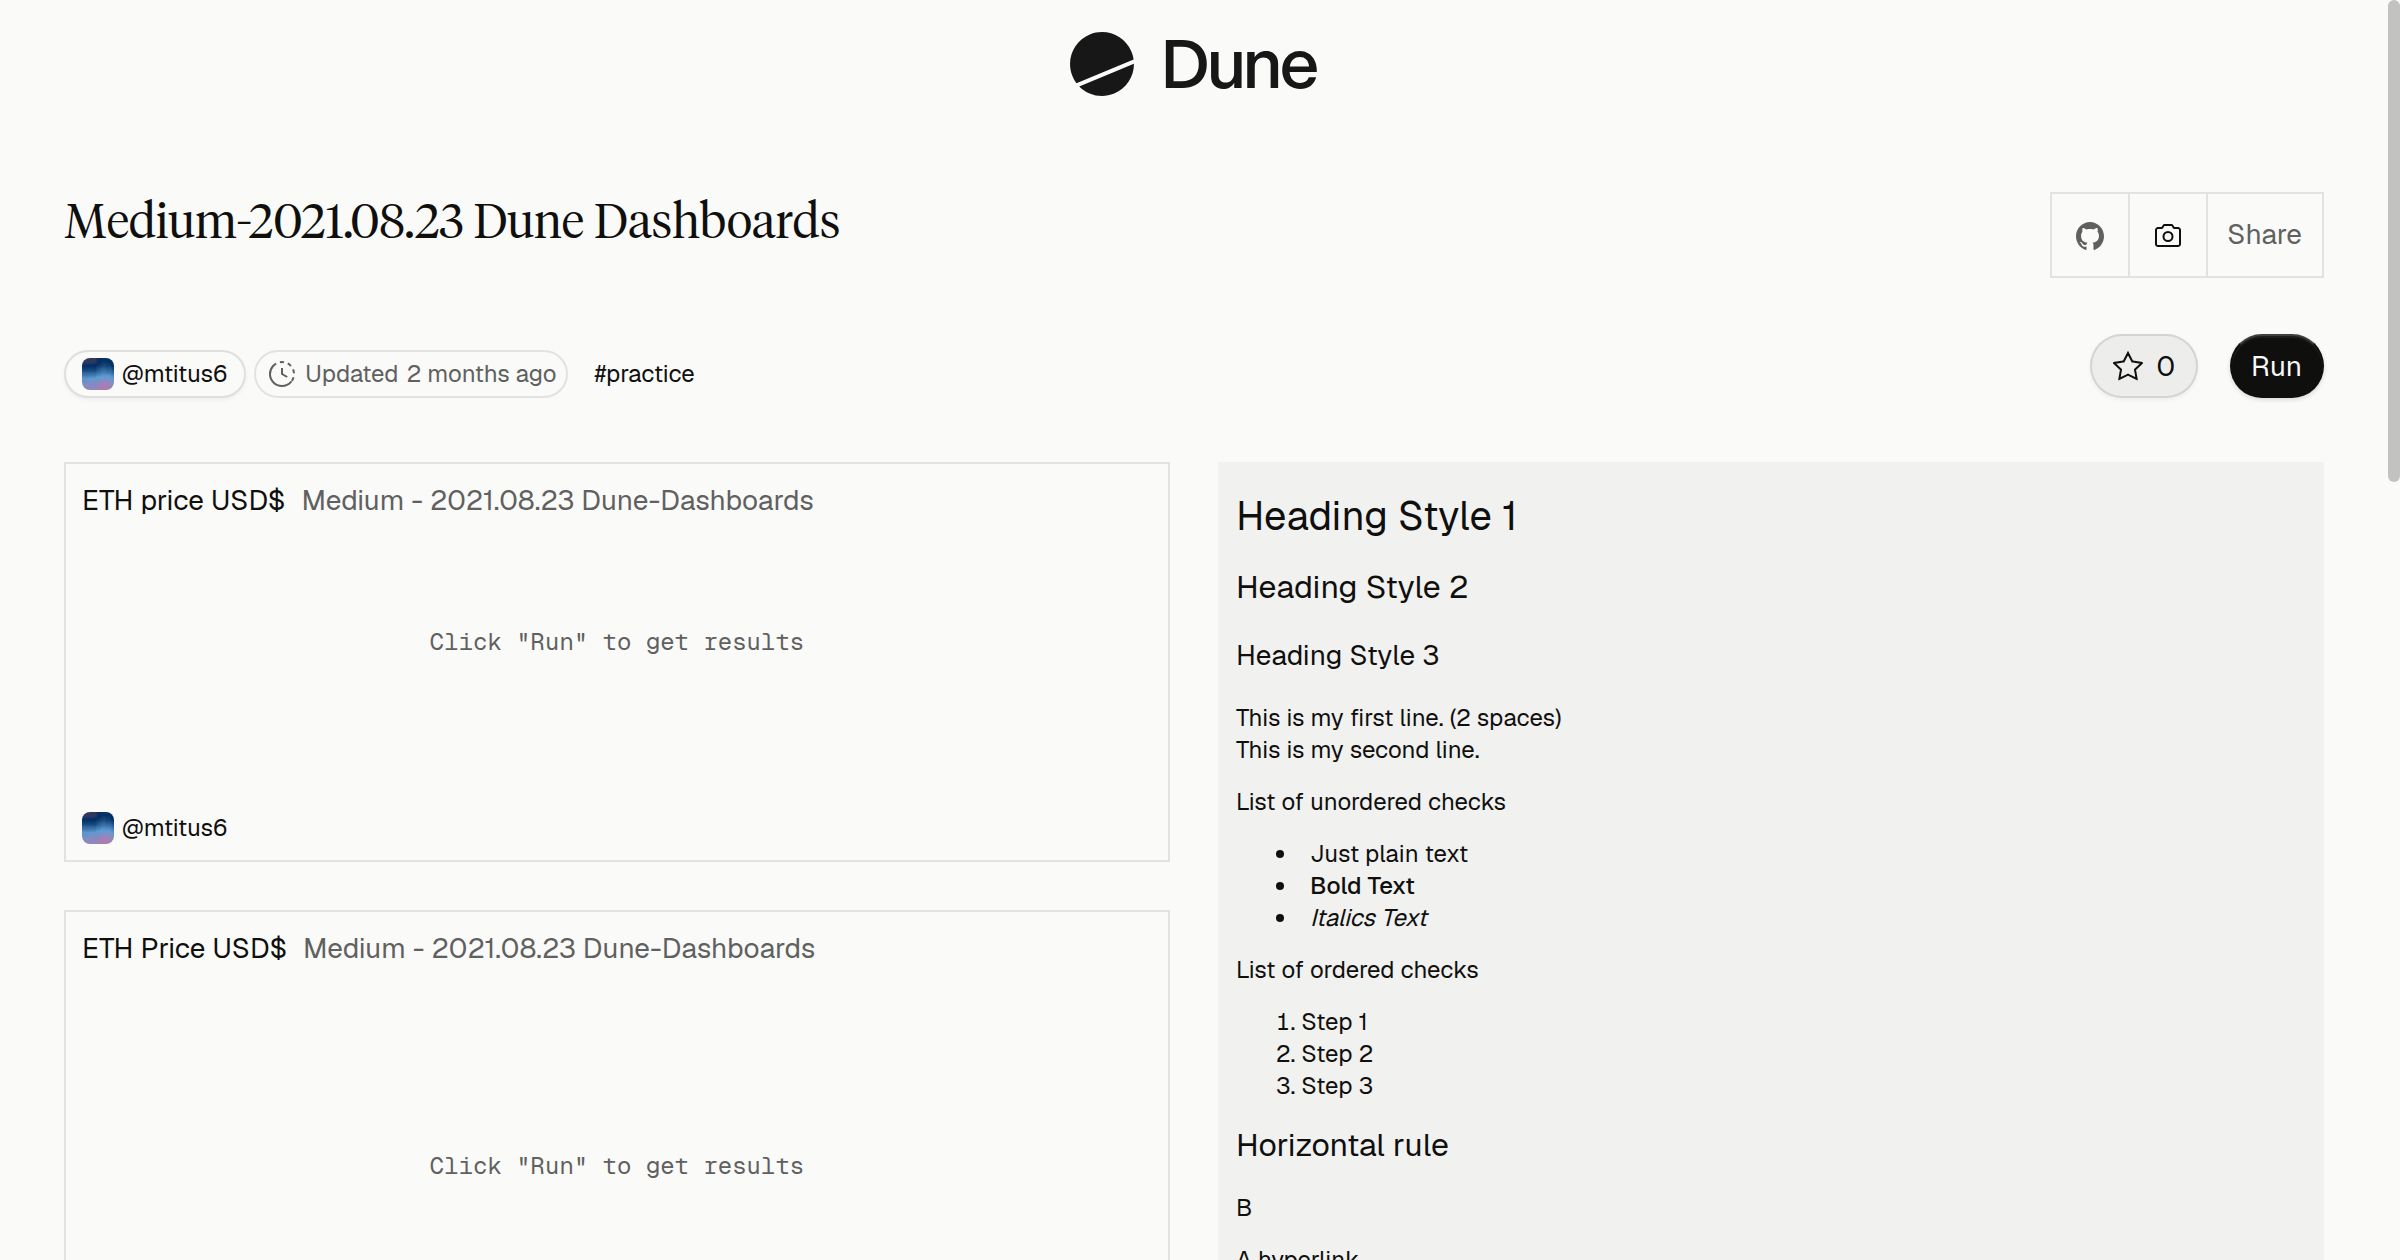The width and height of the screenshot is (2400, 1260).
Task: Click the camera screenshot icon
Action: pyautogui.click(x=2168, y=235)
